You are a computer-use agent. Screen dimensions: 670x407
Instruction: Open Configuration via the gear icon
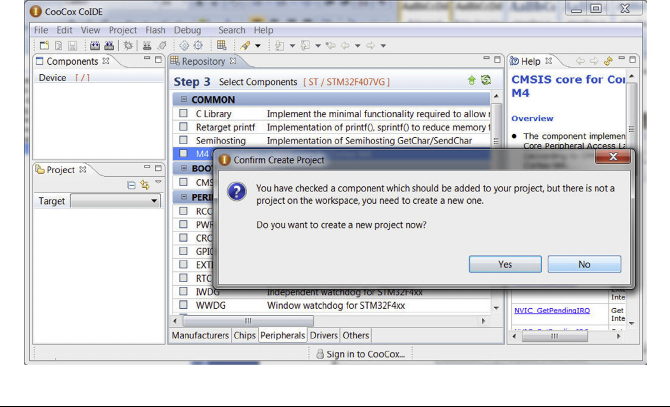(198, 46)
